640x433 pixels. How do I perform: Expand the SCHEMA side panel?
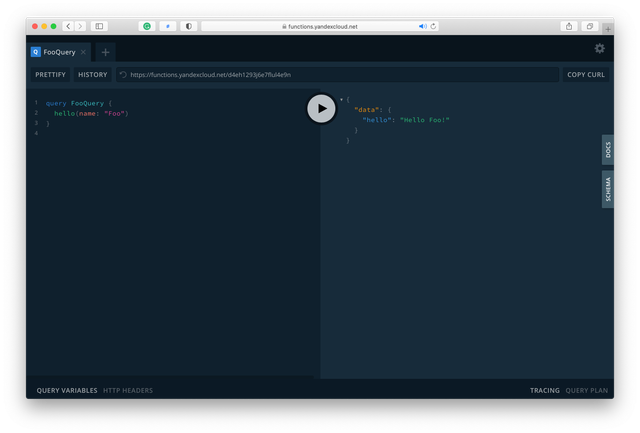pos(608,188)
